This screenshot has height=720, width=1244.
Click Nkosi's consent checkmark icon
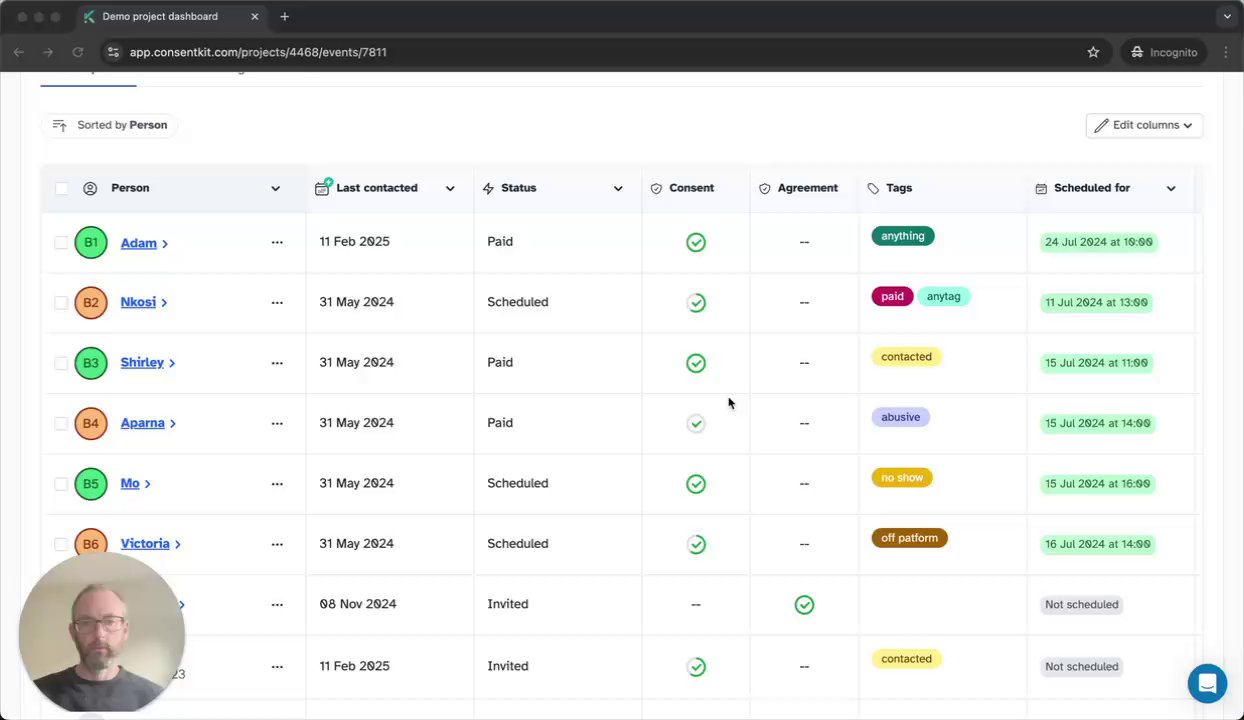pos(696,302)
